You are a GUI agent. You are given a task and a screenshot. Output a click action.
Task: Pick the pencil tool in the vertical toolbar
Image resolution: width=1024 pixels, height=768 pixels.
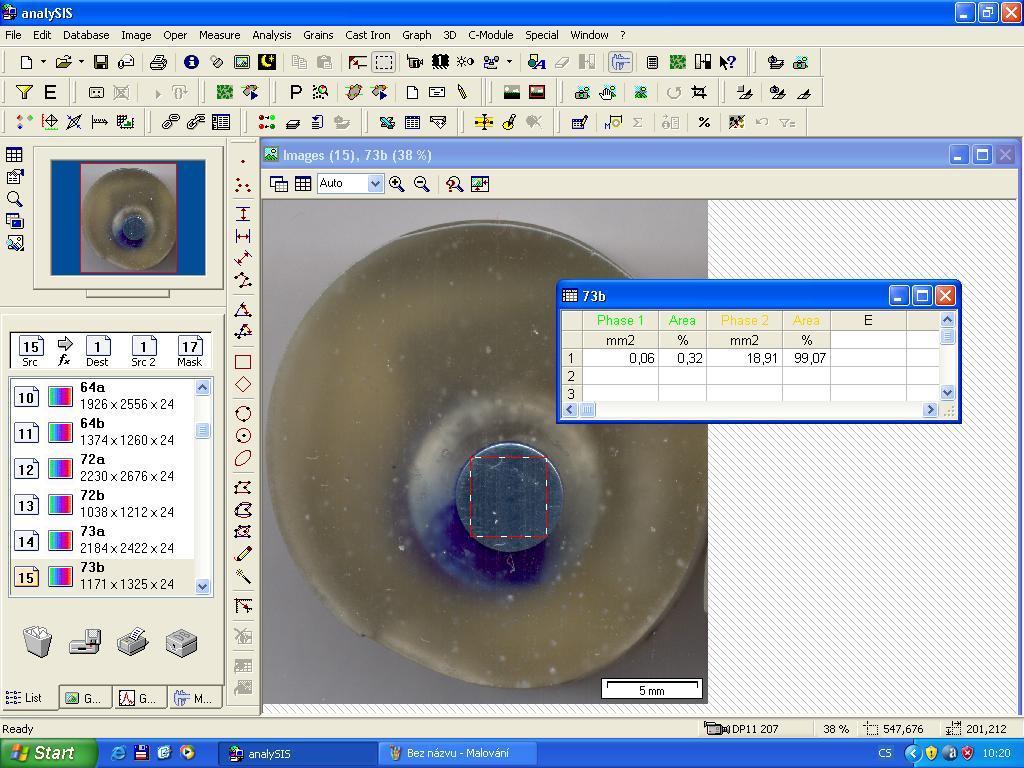click(x=243, y=554)
